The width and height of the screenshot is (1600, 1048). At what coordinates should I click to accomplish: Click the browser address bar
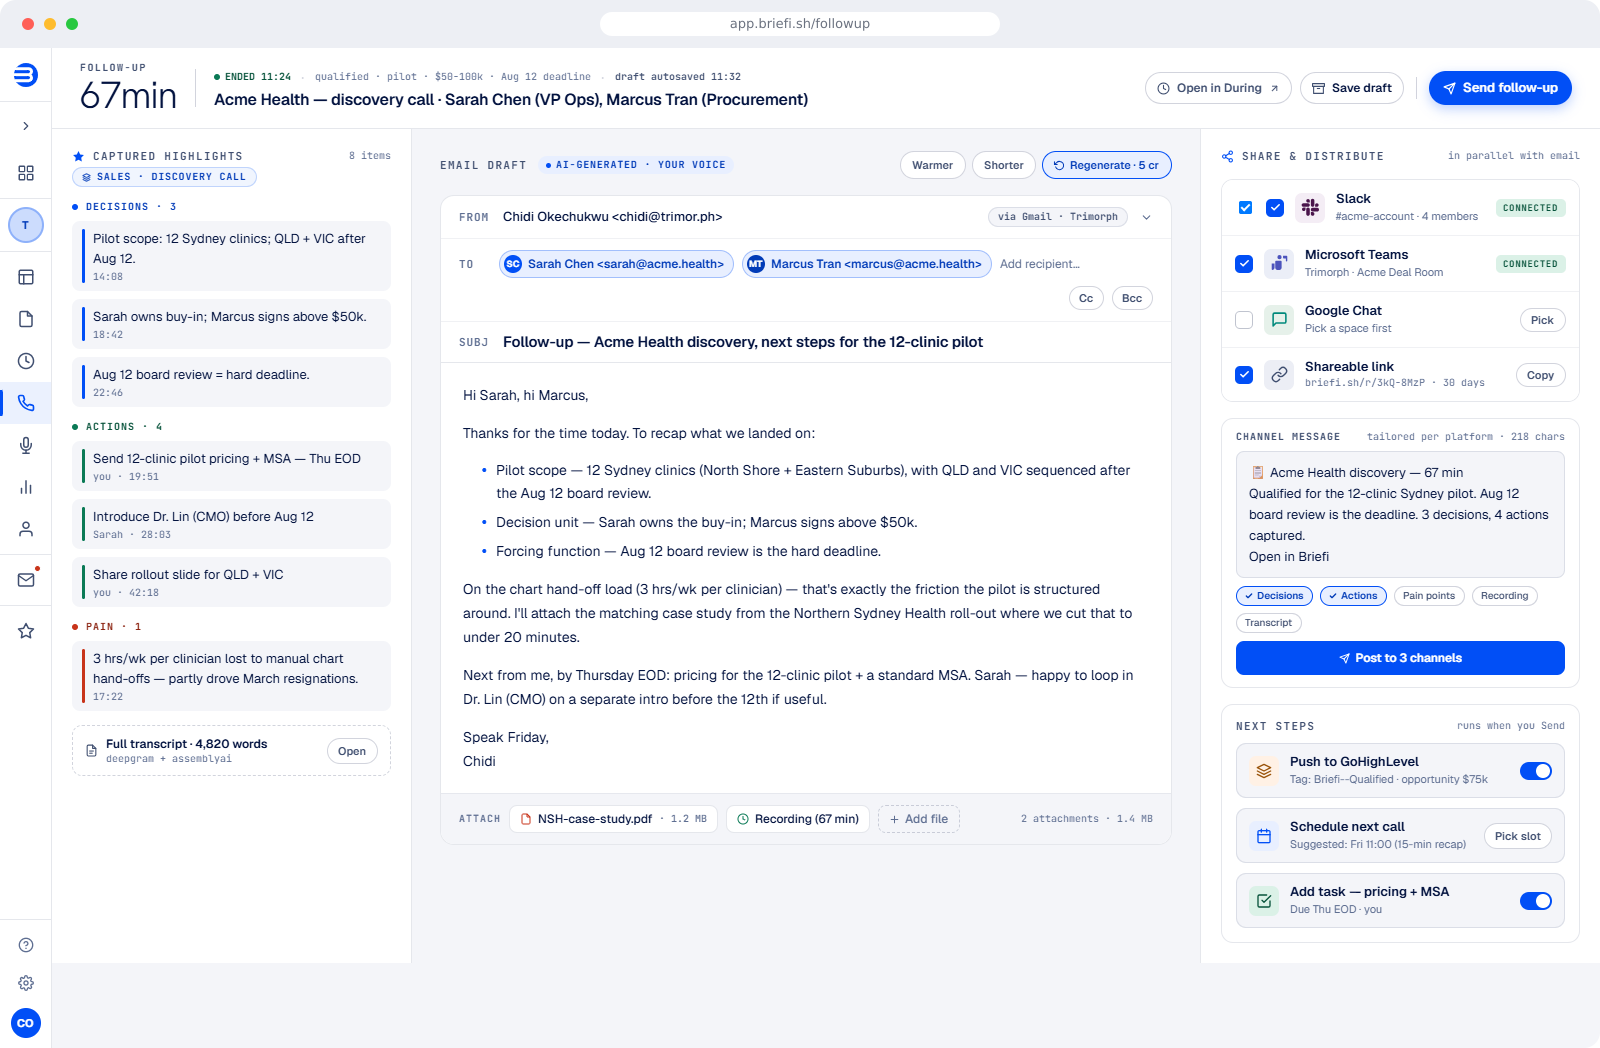[x=800, y=24]
